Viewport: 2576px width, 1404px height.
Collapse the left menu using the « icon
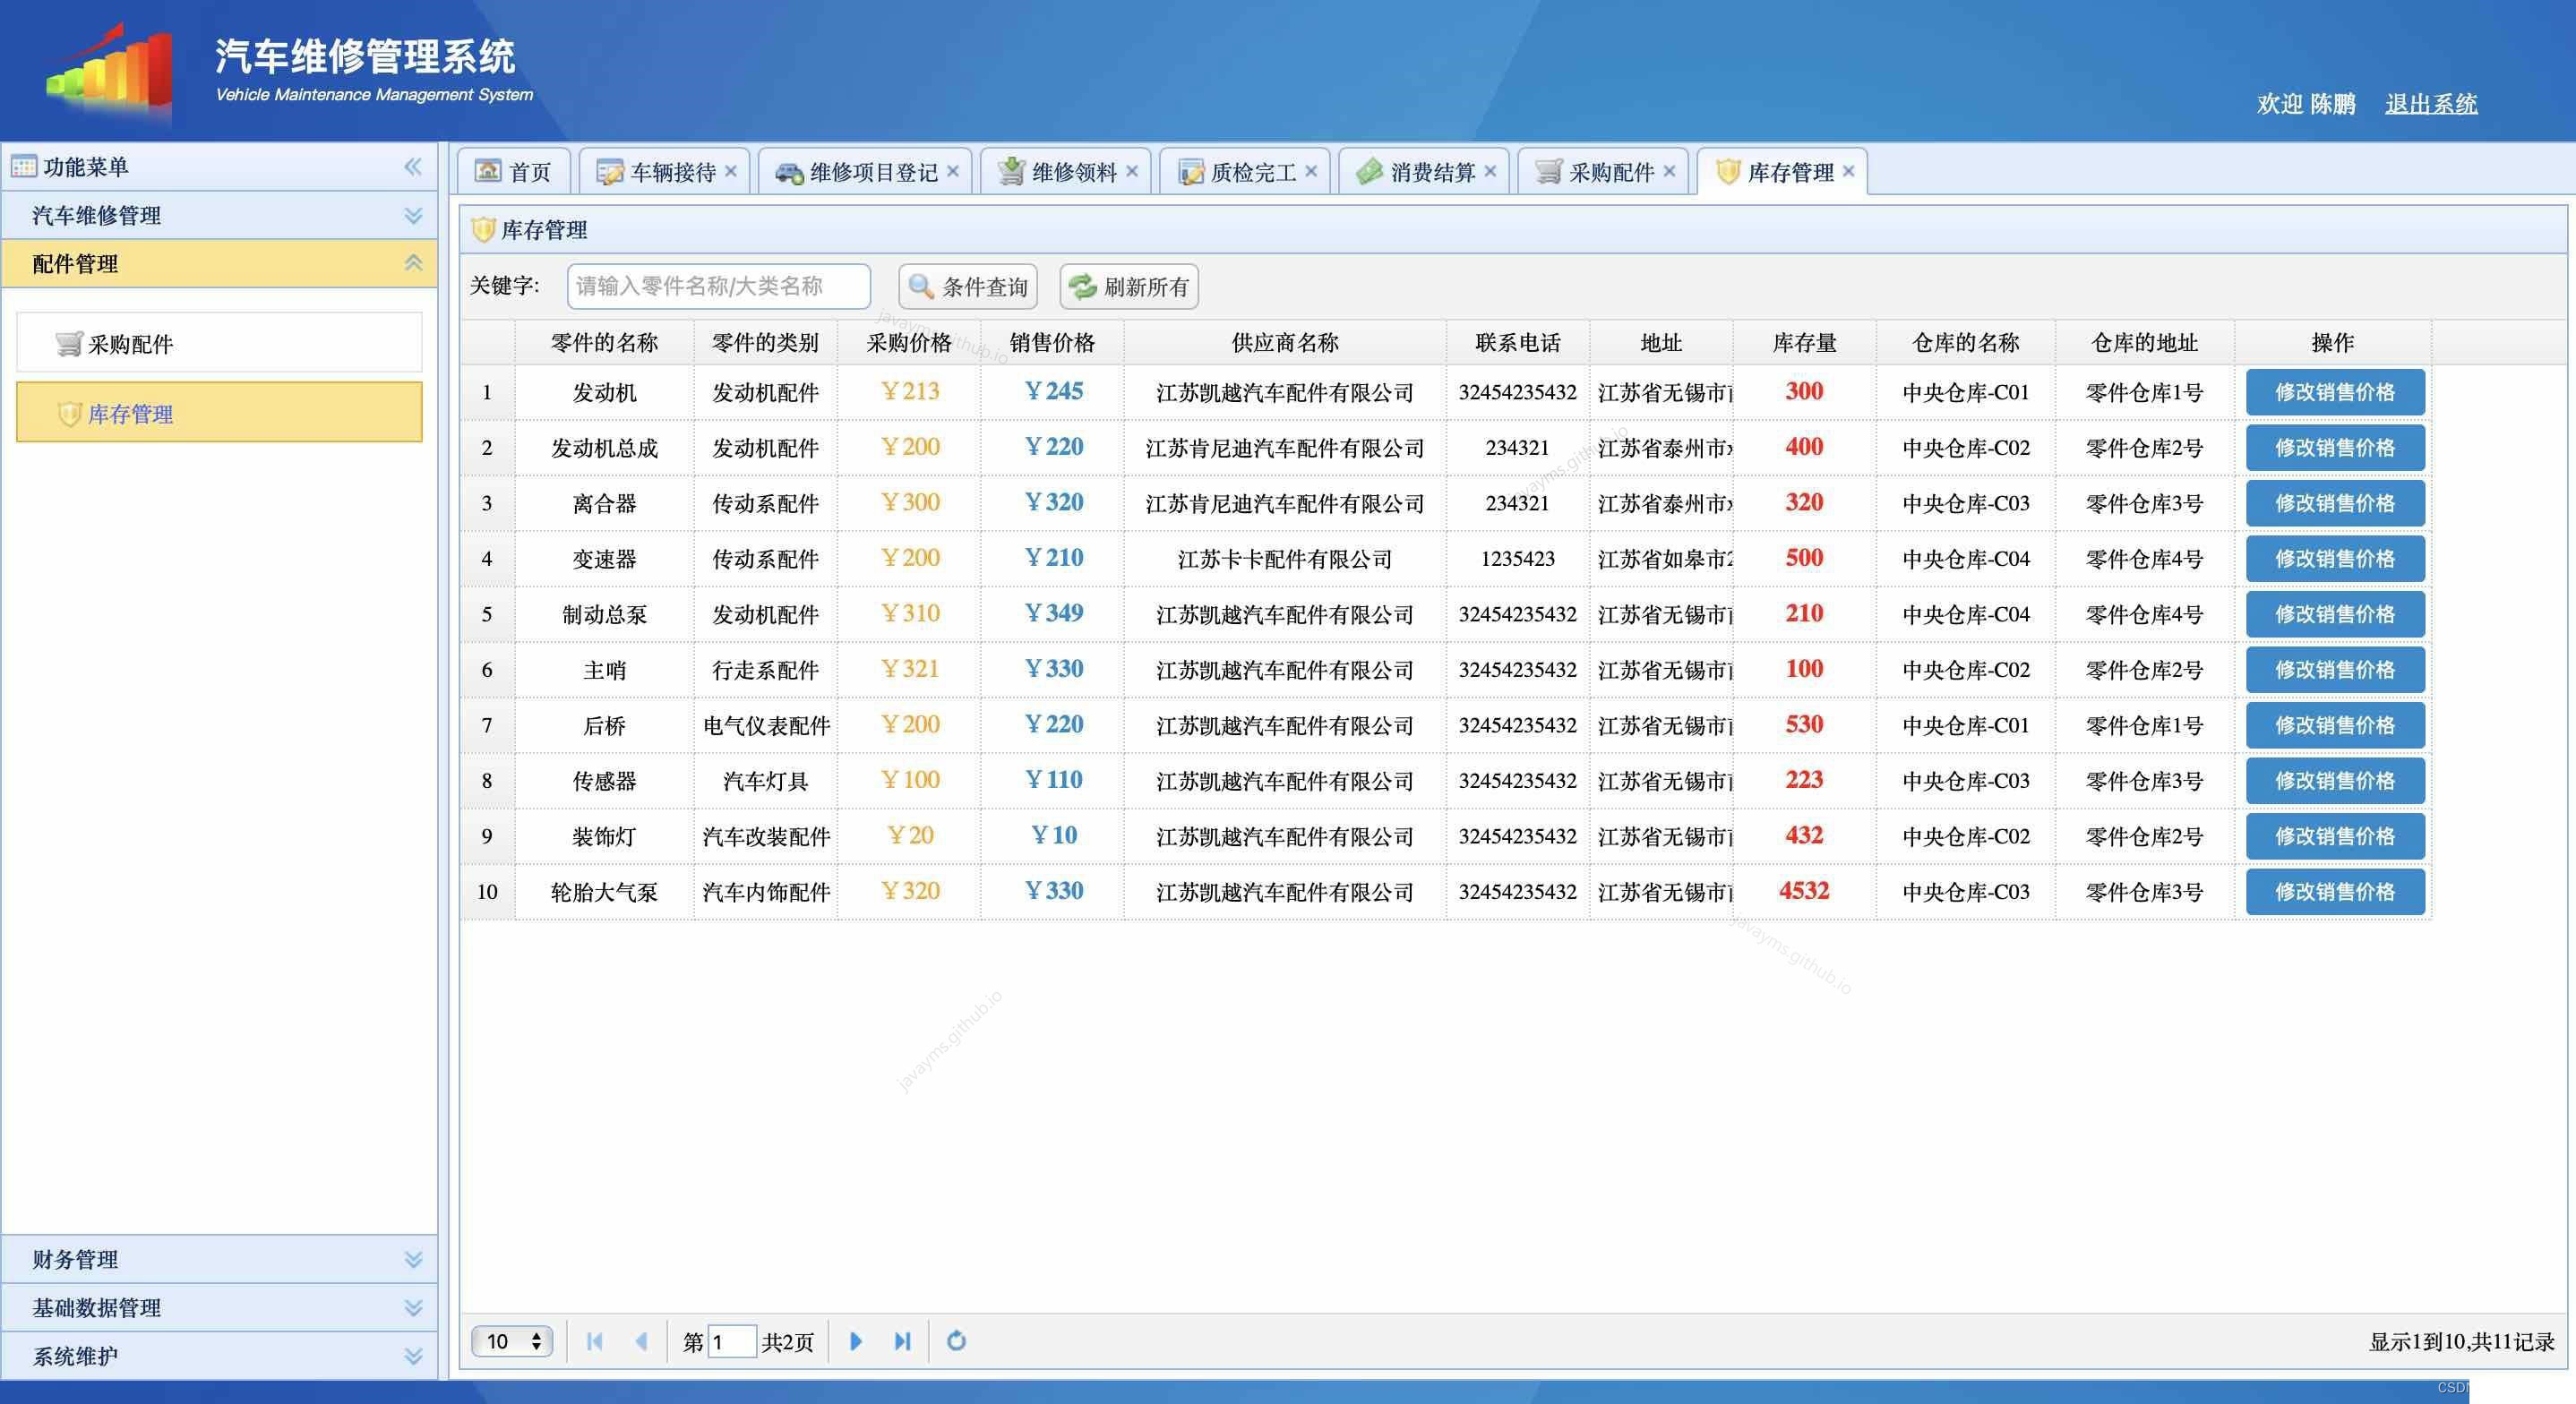412,166
